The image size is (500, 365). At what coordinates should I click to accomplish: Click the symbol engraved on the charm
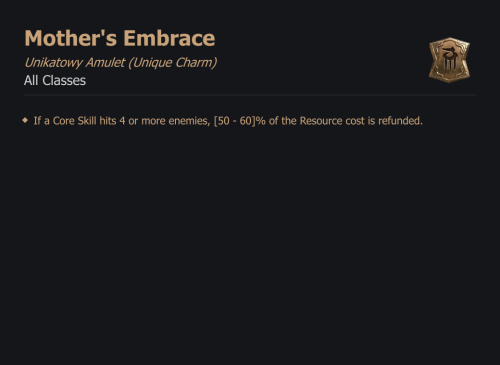click(x=449, y=61)
